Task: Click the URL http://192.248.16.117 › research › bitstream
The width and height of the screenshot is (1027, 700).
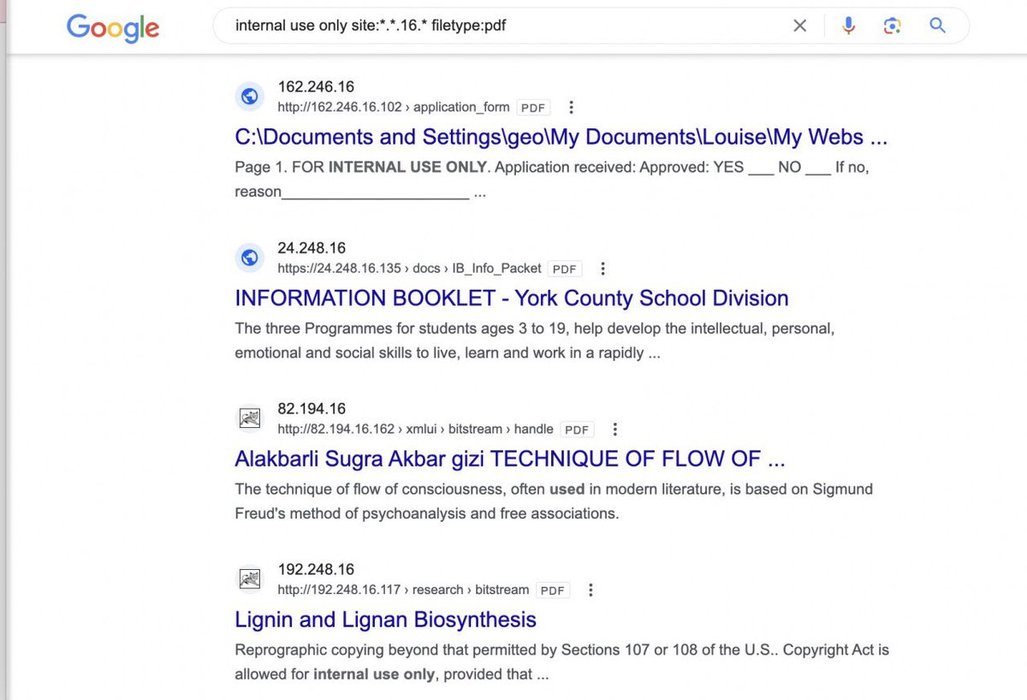Action: [403, 590]
